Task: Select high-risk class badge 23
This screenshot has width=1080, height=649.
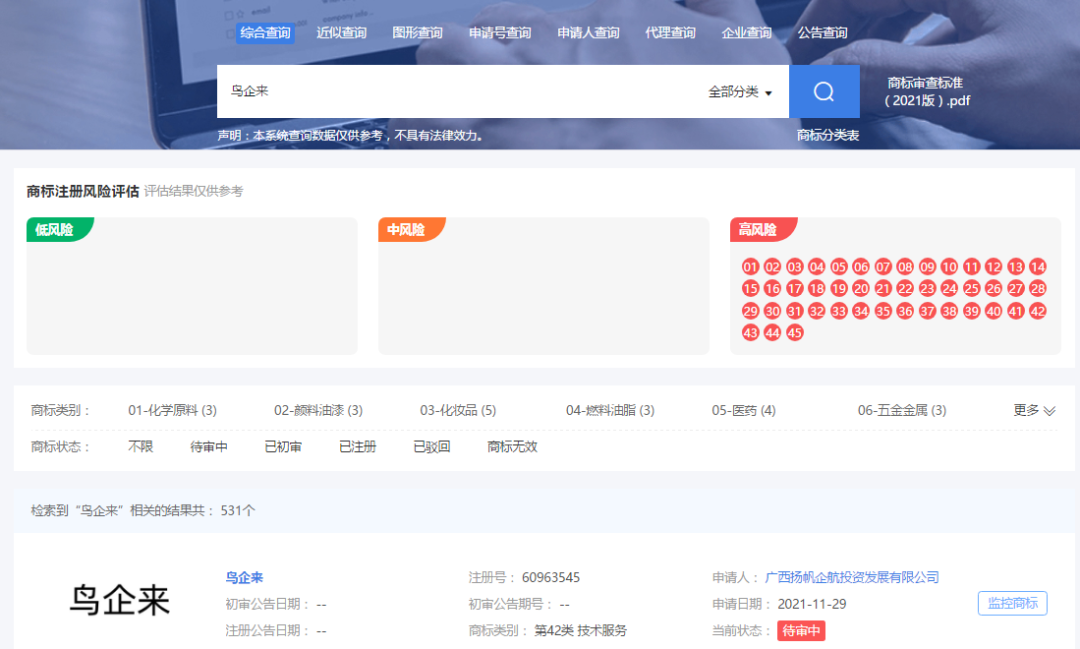Action: tap(927, 289)
